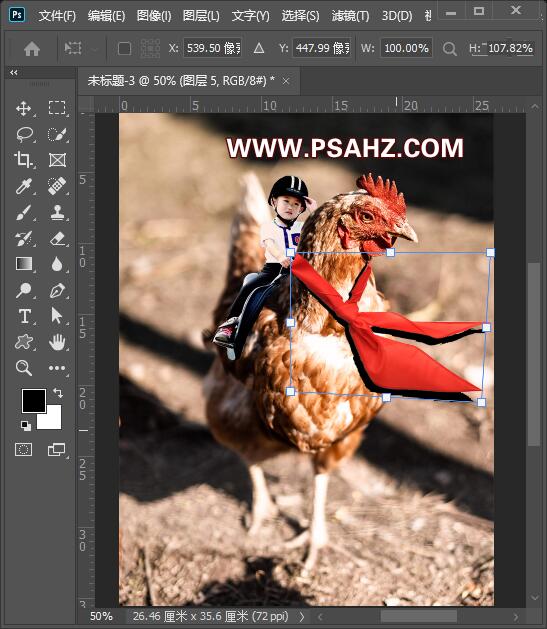Select the Pen tool
This screenshot has height=629, width=547.
(57, 290)
